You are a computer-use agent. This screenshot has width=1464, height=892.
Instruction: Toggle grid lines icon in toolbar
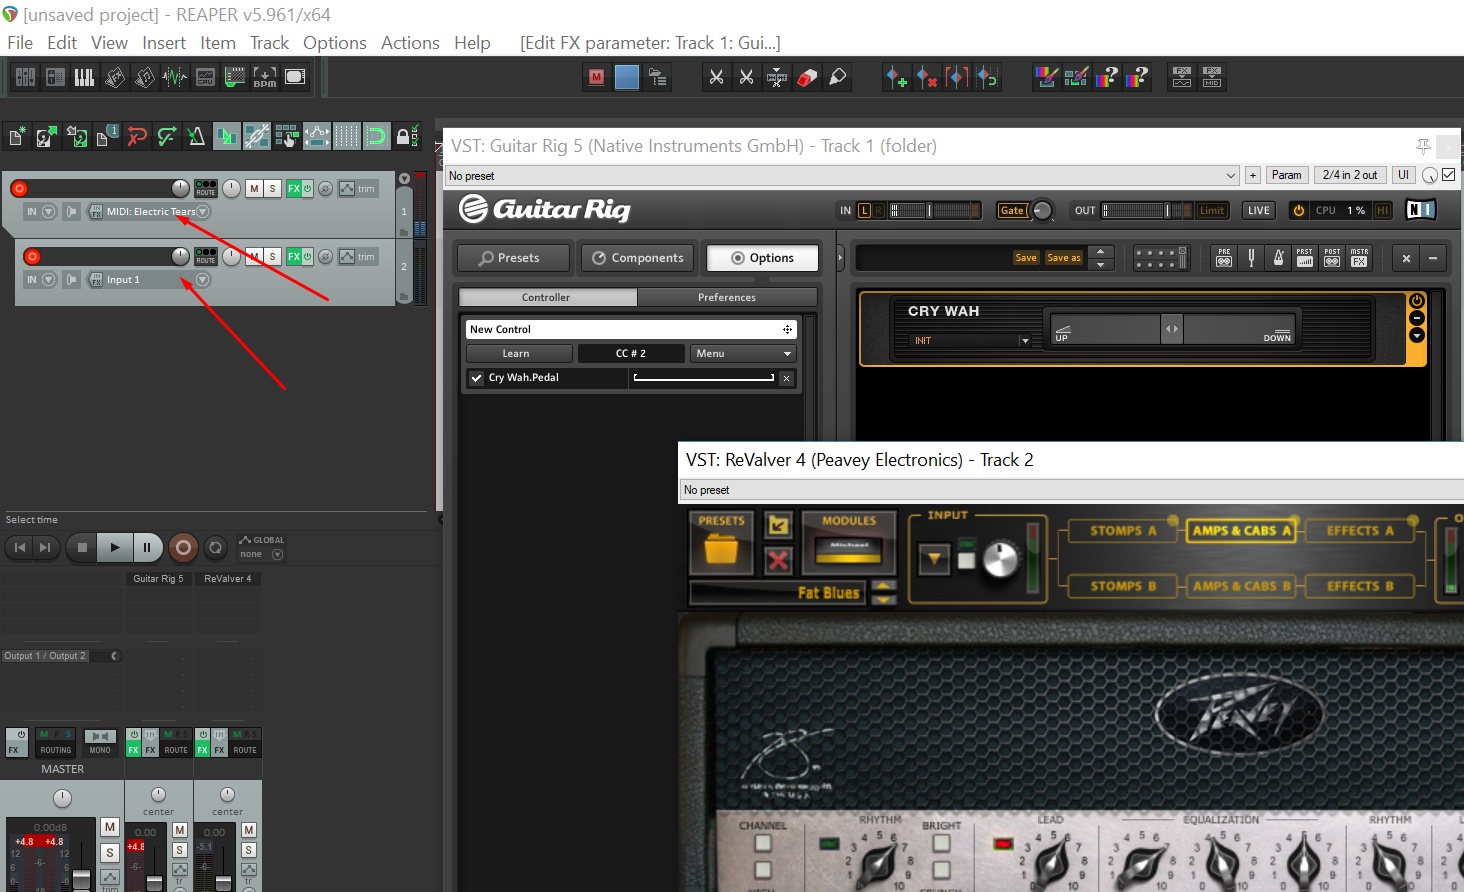[x=347, y=136]
